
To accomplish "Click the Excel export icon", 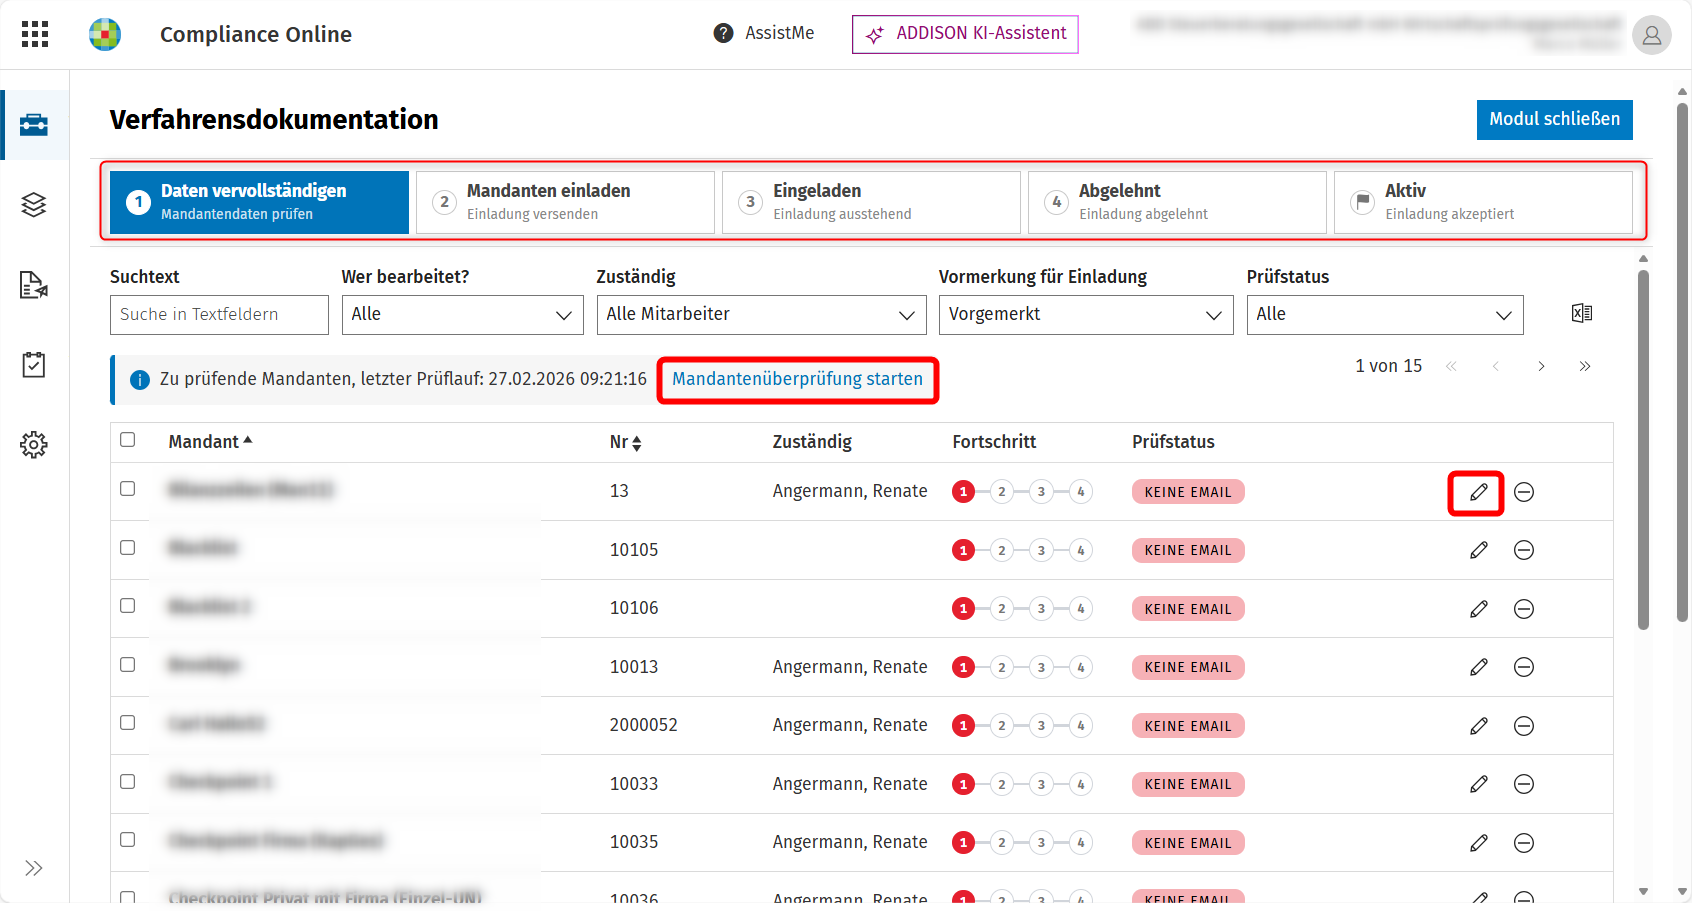I will pos(1582,314).
